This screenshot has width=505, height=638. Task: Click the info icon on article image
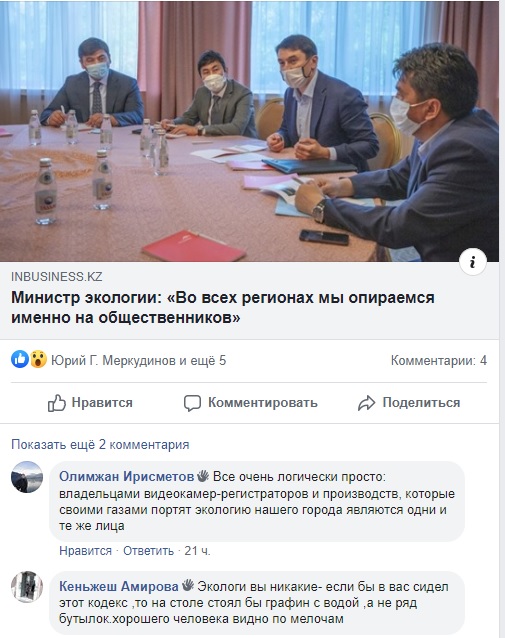(472, 262)
